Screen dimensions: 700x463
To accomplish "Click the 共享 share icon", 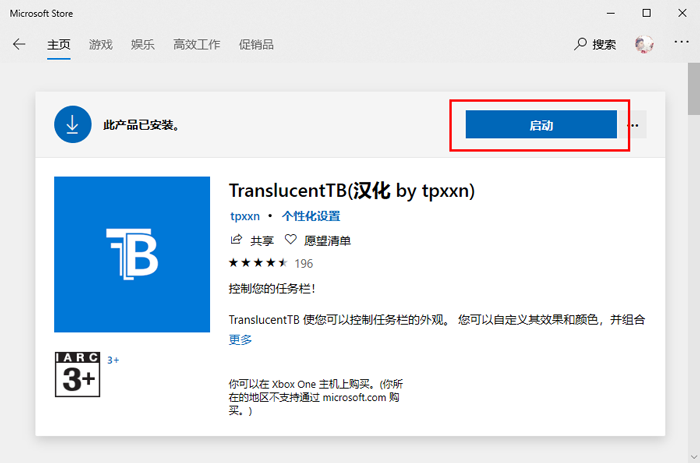I will (236, 240).
